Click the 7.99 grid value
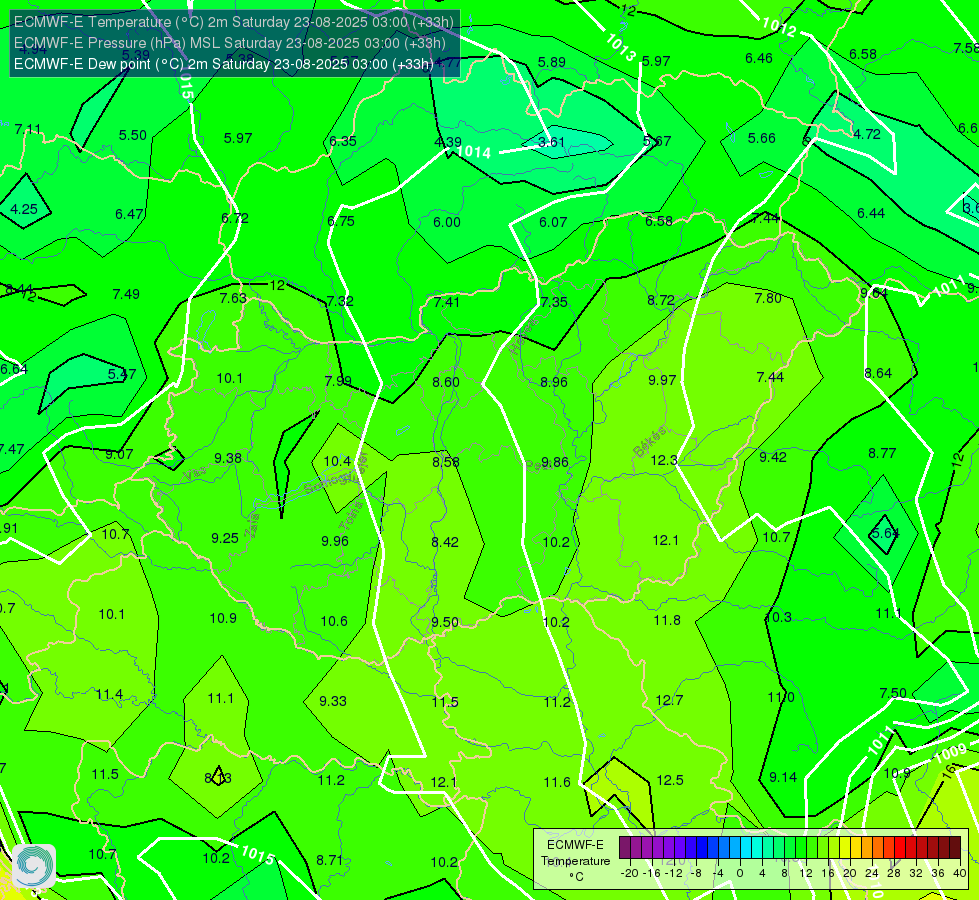 338,381
